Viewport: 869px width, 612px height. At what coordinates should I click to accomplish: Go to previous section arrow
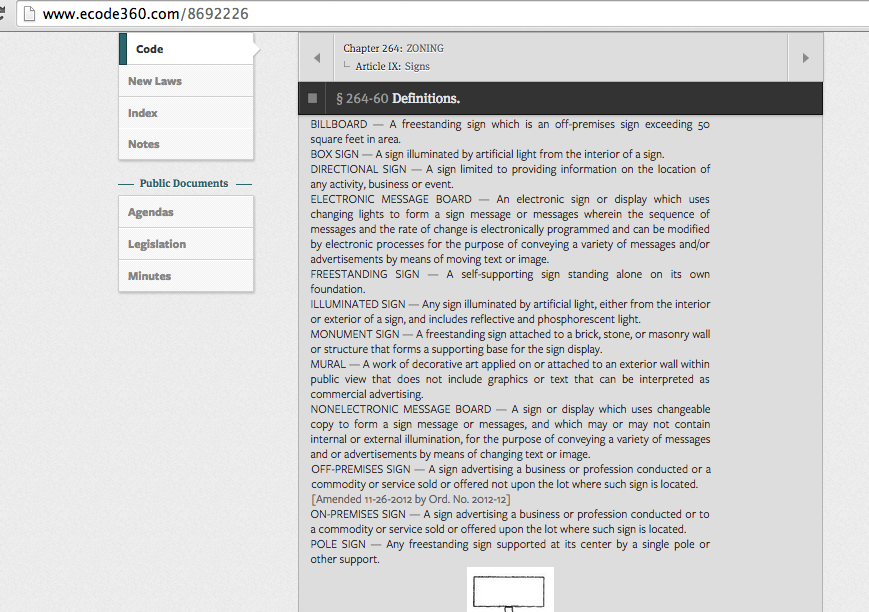tap(316, 58)
